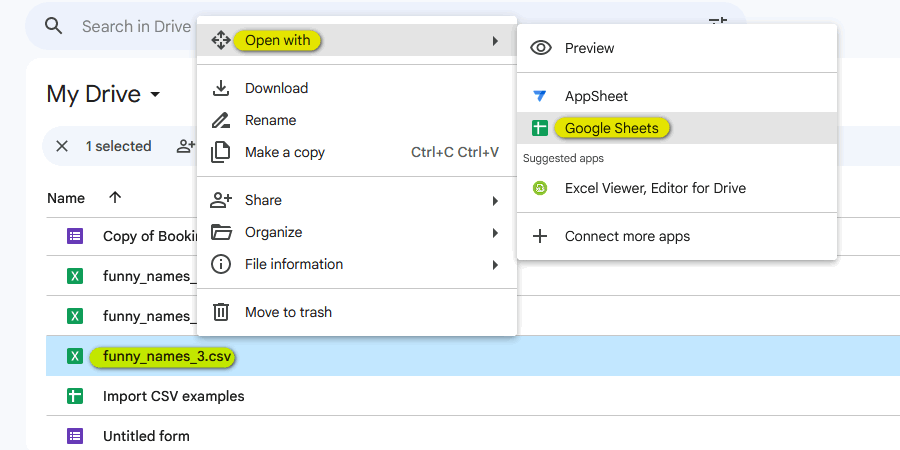
Task: Expand the Share submenu arrow
Action: tap(495, 201)
